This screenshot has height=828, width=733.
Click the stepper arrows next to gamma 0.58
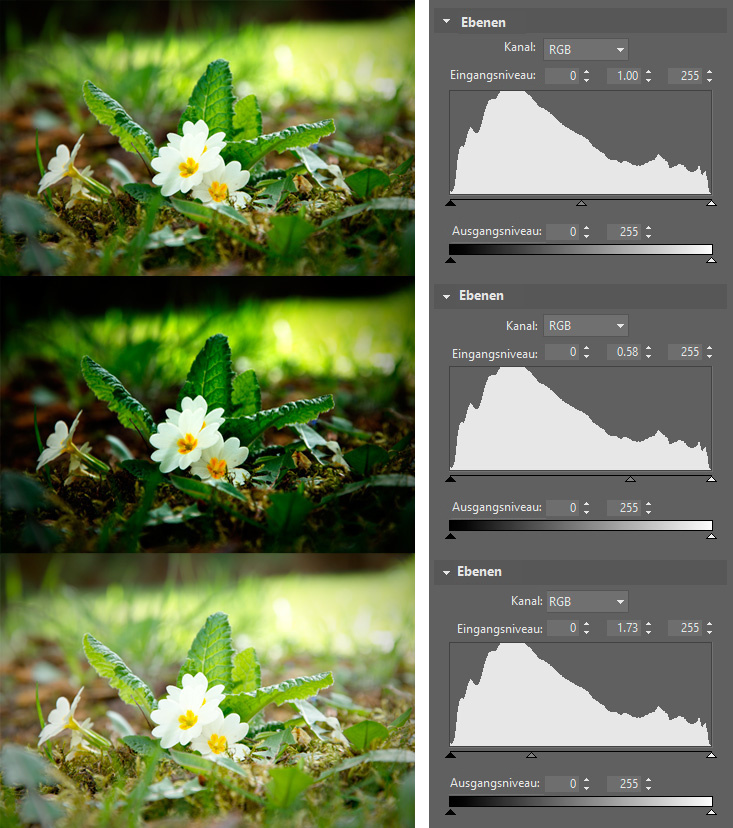pyautogui.click(x=649, y=352)
